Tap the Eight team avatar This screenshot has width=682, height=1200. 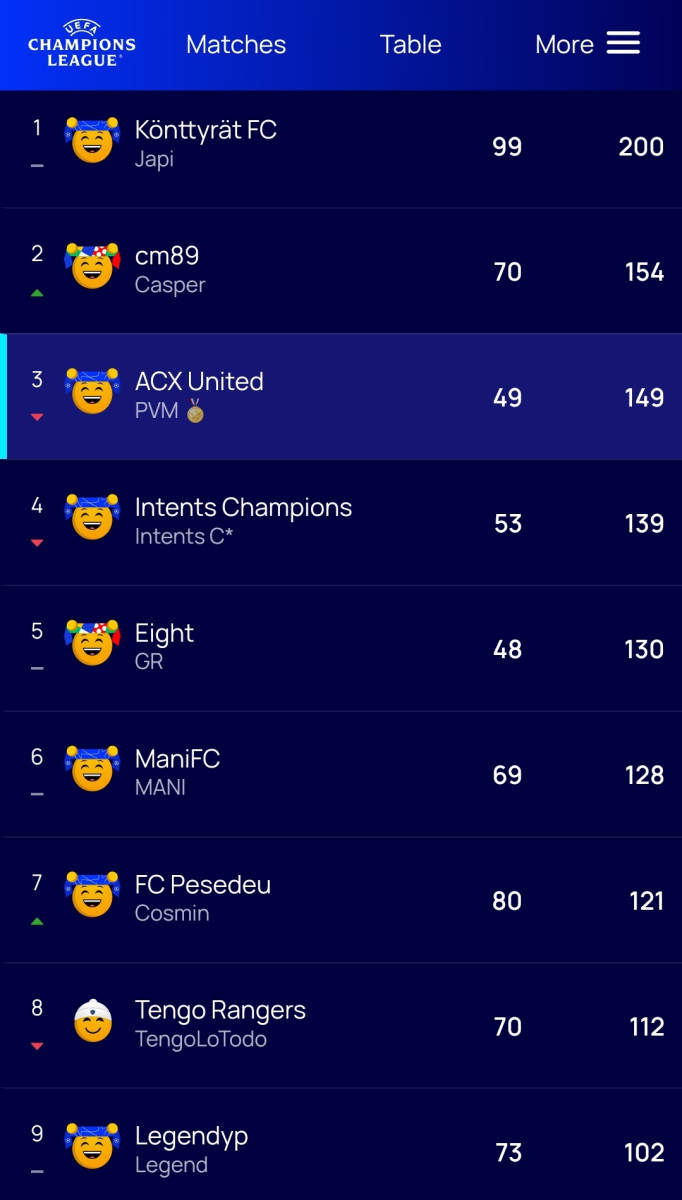click(x=92, y=644)
